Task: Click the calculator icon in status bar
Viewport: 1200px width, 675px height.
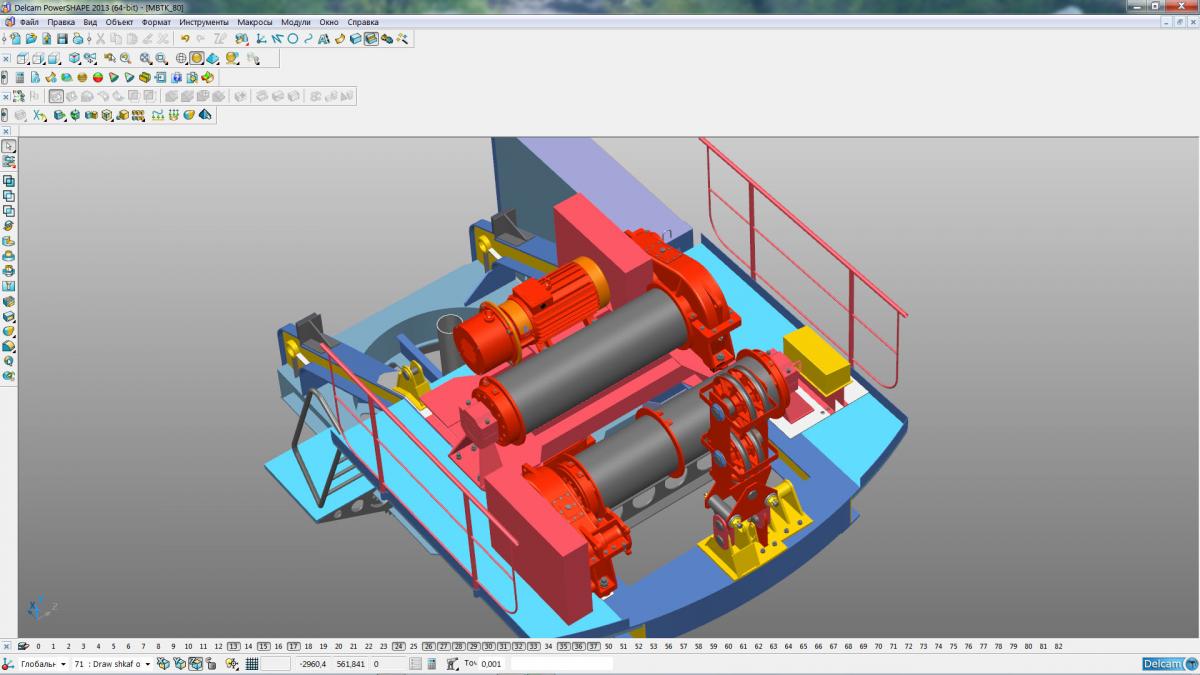Action: 431,663
